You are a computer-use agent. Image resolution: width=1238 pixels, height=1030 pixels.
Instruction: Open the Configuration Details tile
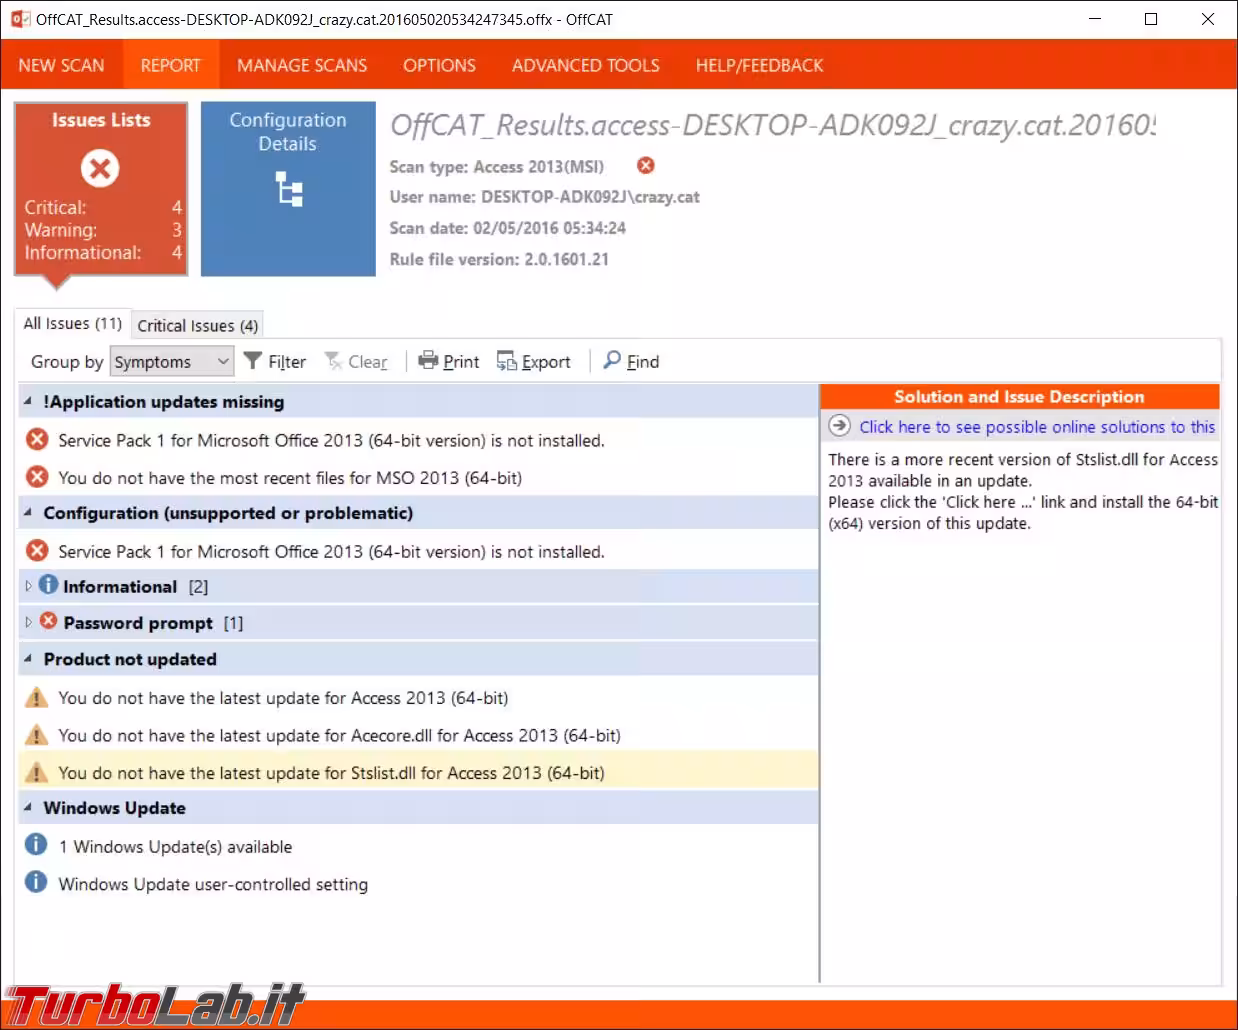pyautogui.click(x=288, y=188)
